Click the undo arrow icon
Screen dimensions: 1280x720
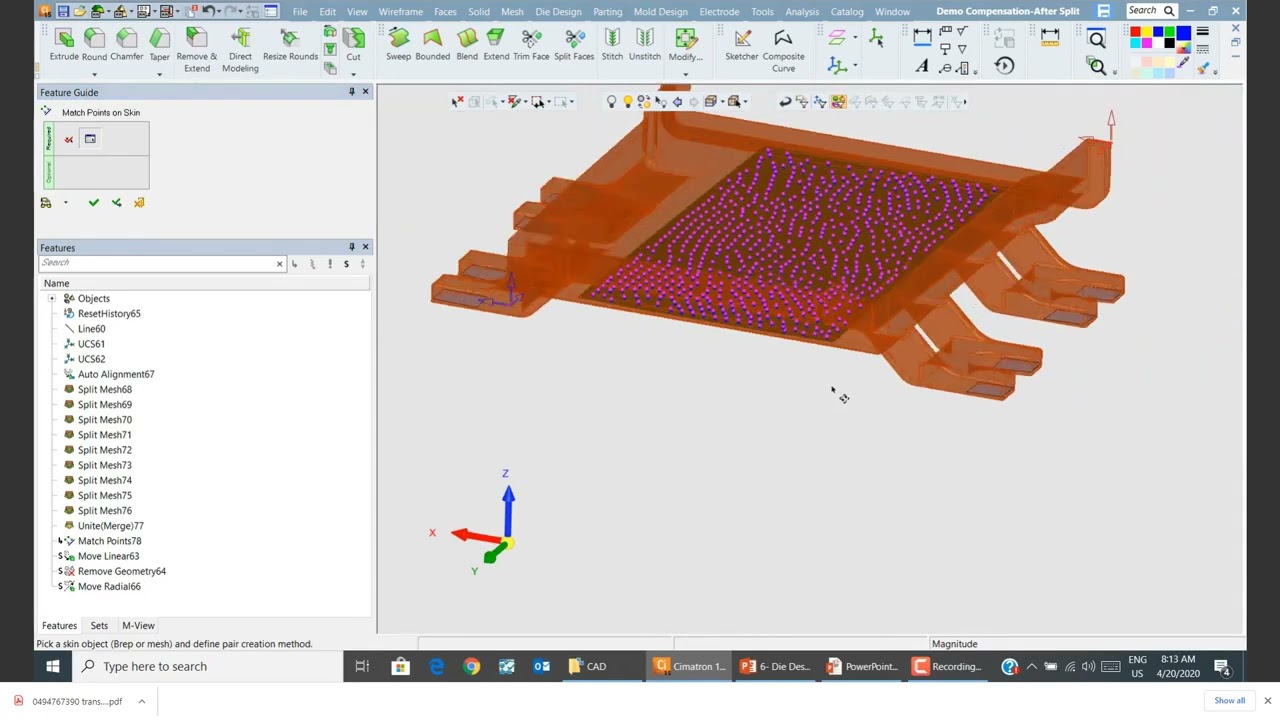208,11
